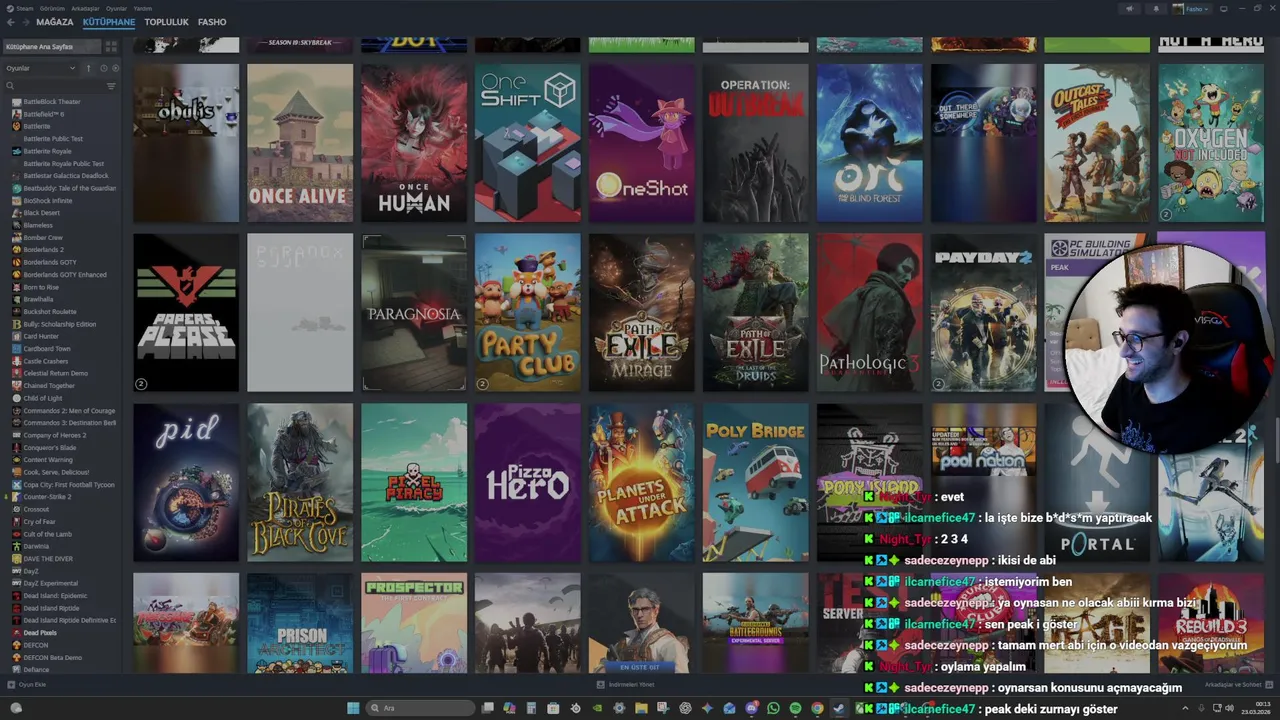This screenshot has height=720, width=1280.
Task: Open Google Chrome from the taskbar
Action: 817,708
